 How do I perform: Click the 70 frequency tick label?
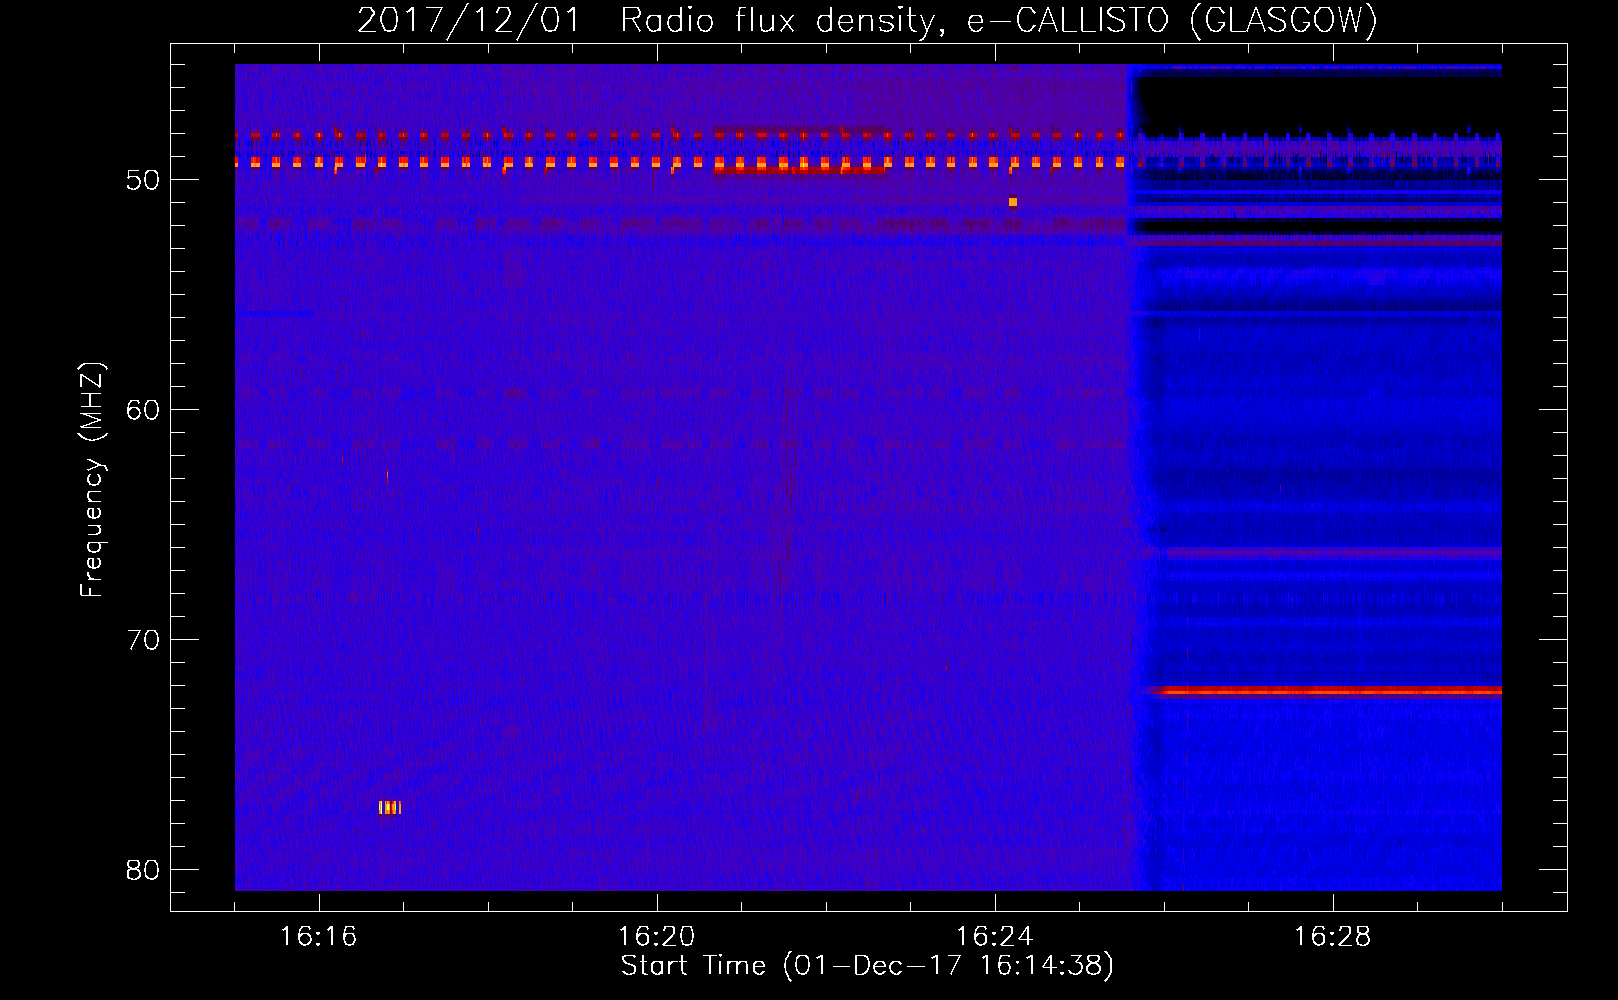tap(143, 640)
